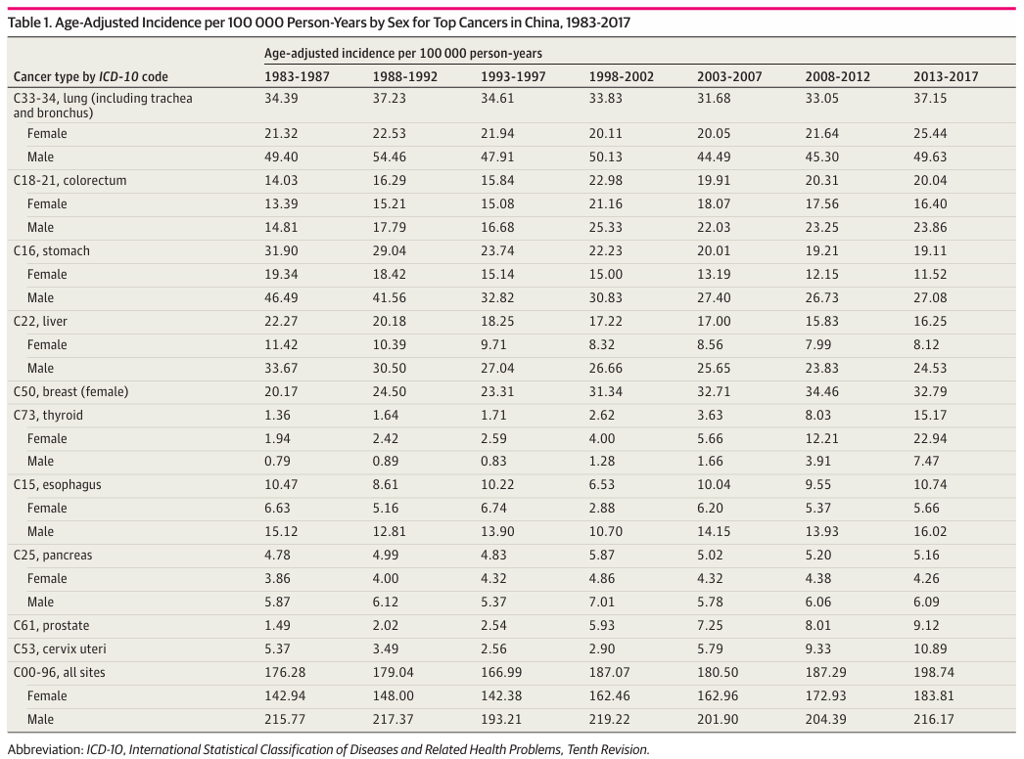1024x759 pixels.
Task: Click the C25, pancreas row label
Action: coord(53,555)
